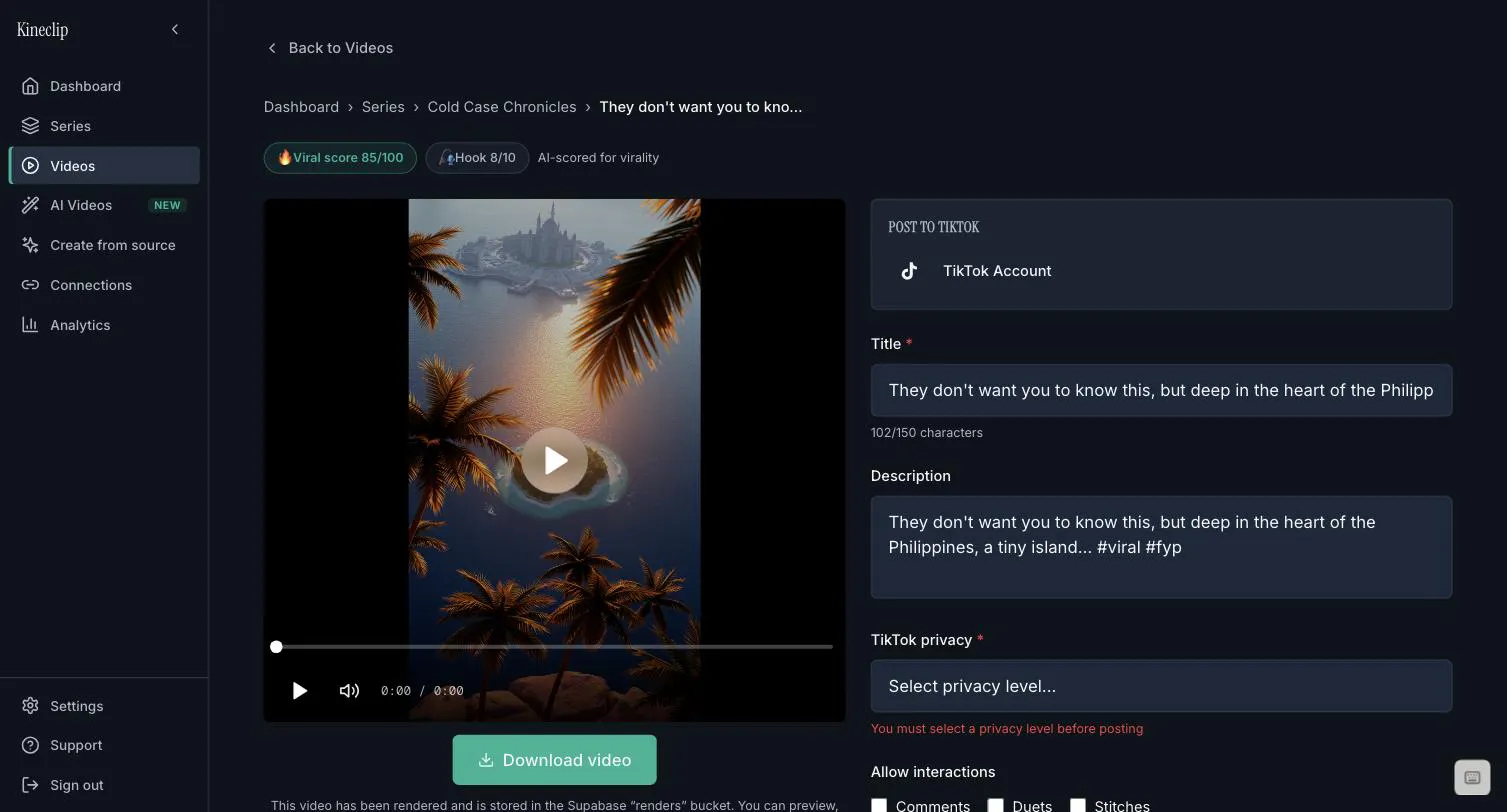
Task: Click the video seek bar handle
Action: 276,647
